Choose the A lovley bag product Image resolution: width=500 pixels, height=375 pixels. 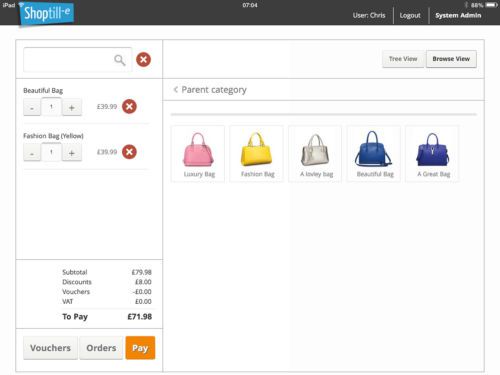pyautogui.click(x=315, y=154)
